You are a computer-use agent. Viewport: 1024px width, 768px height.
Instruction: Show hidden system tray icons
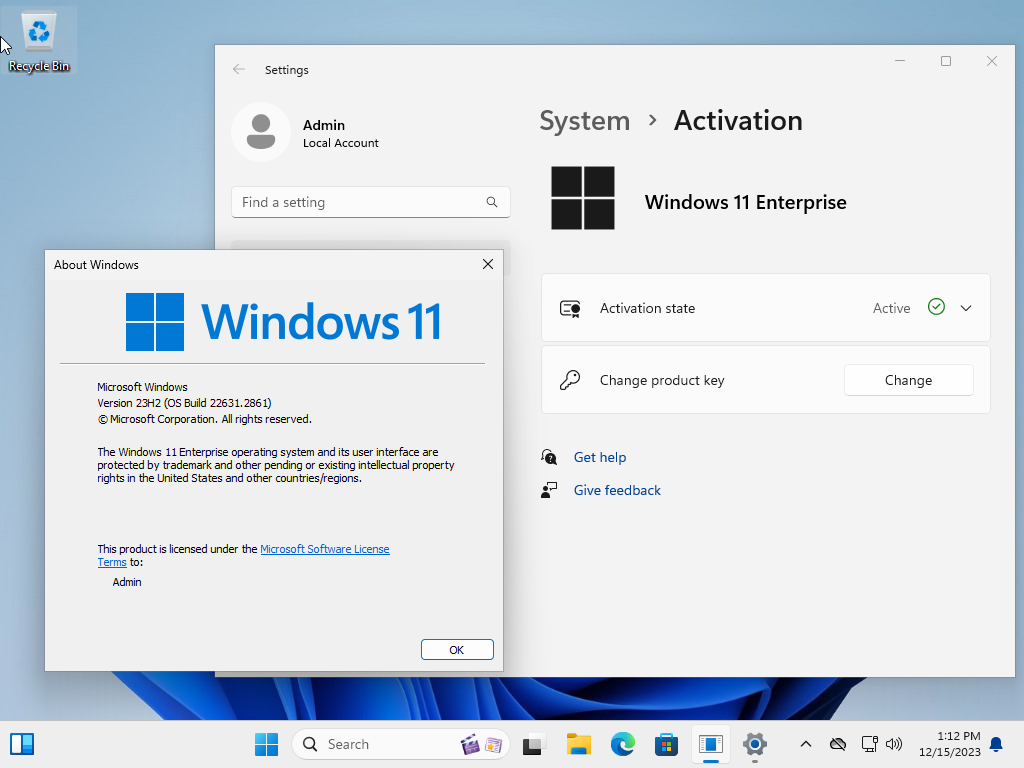click(806, 744)
